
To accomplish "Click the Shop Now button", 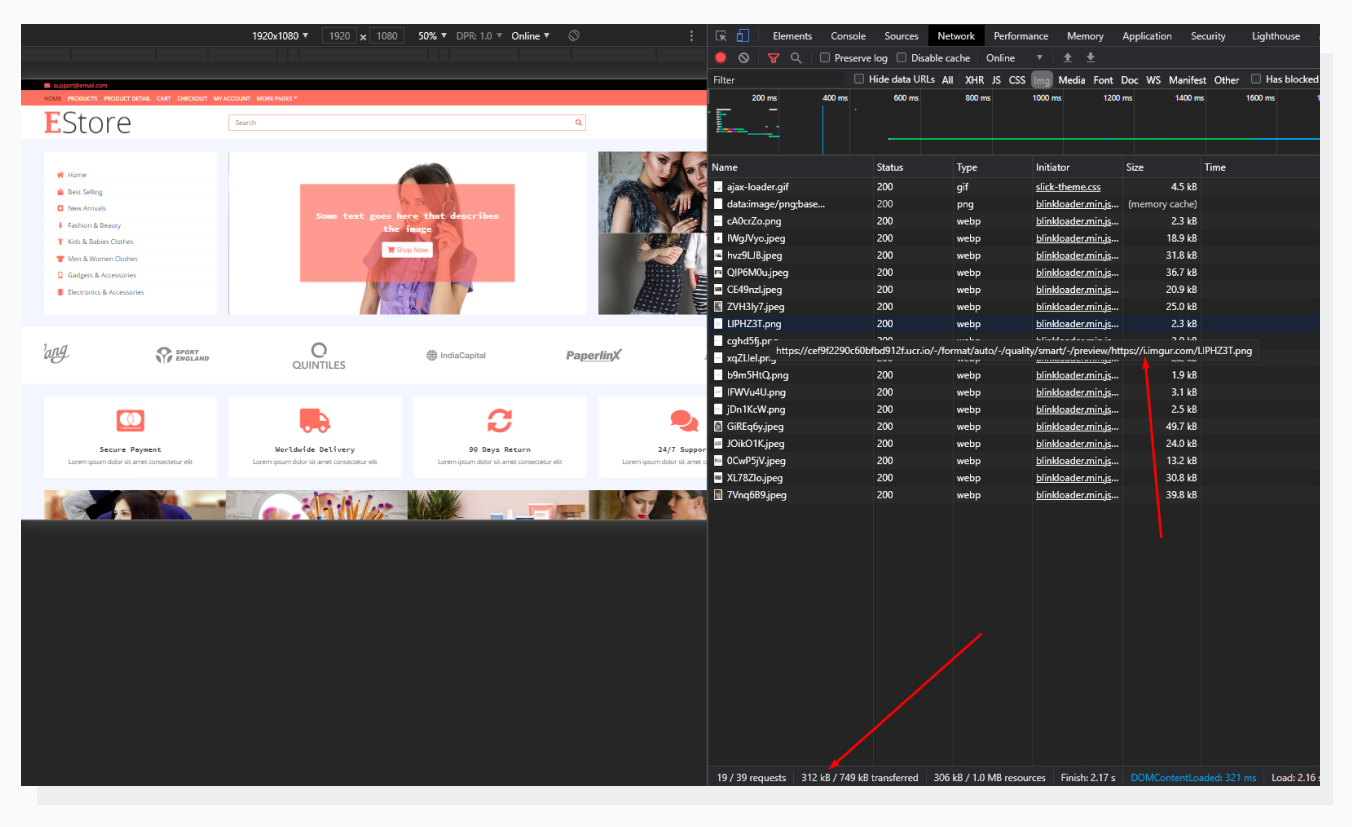I will point(407,250).
